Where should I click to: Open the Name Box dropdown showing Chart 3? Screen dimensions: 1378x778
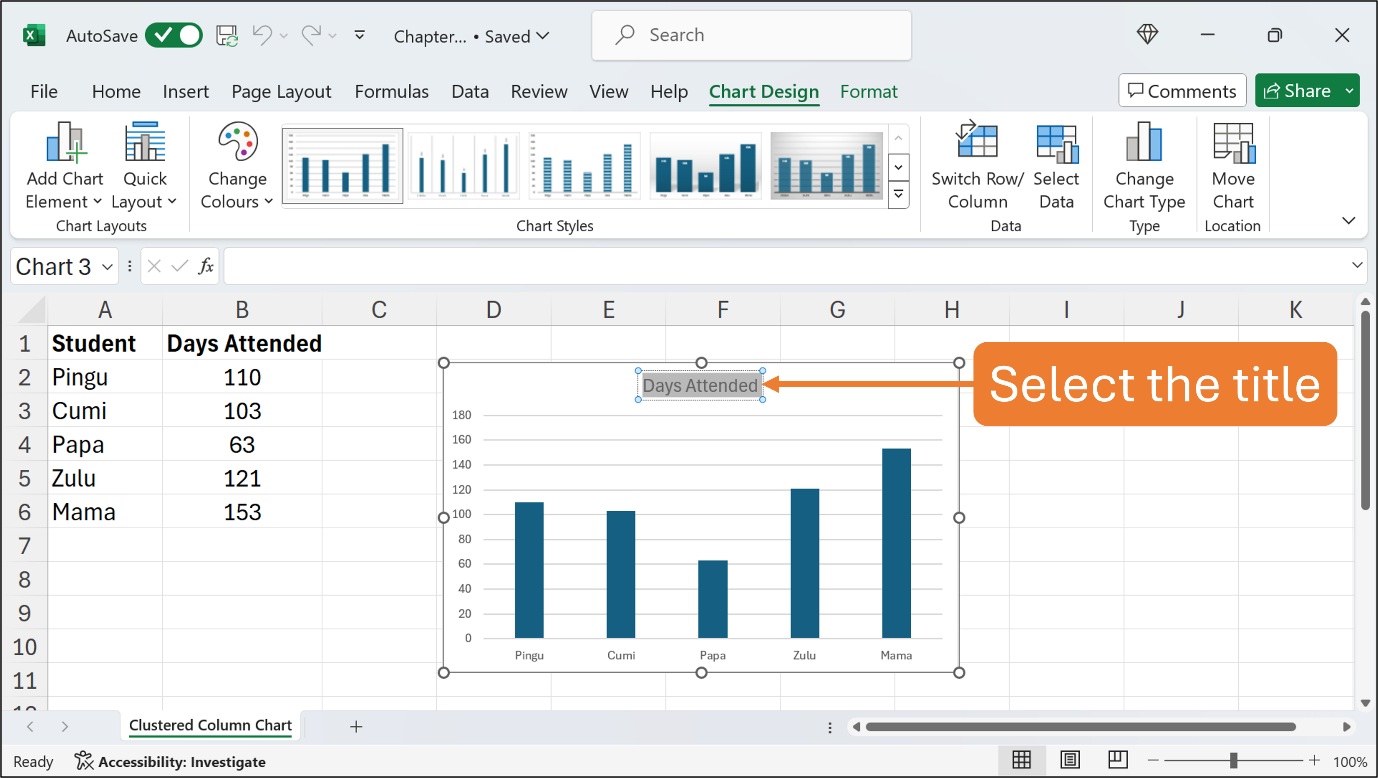click(x=107, y=267)
